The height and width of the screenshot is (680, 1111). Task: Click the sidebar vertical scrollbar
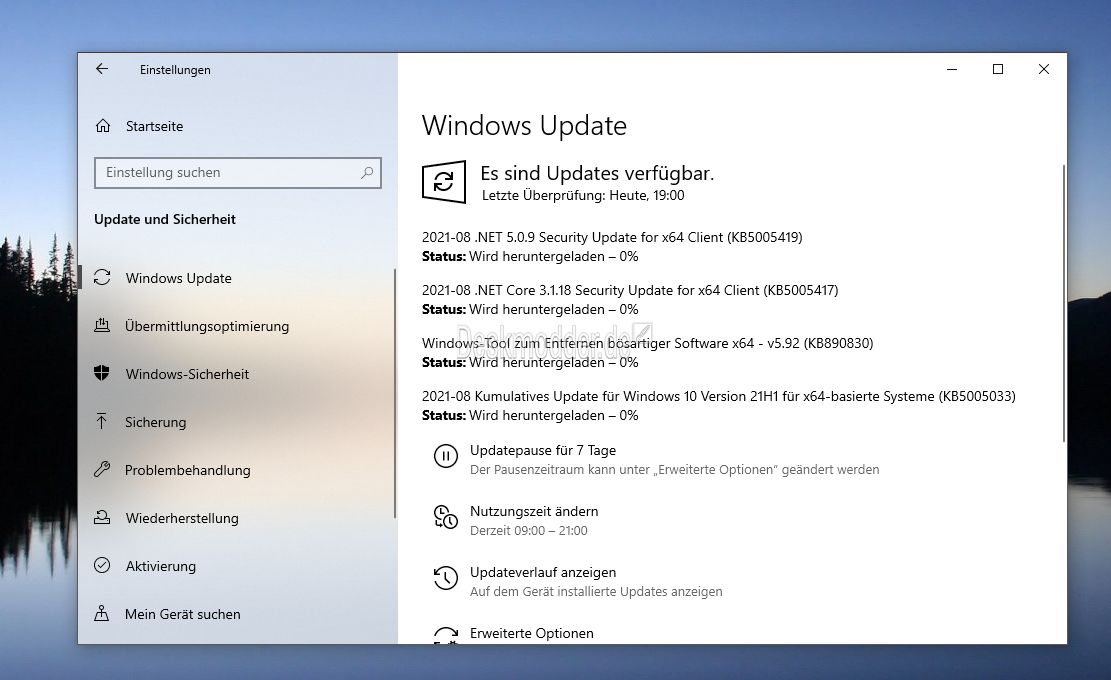coord(395,393)
